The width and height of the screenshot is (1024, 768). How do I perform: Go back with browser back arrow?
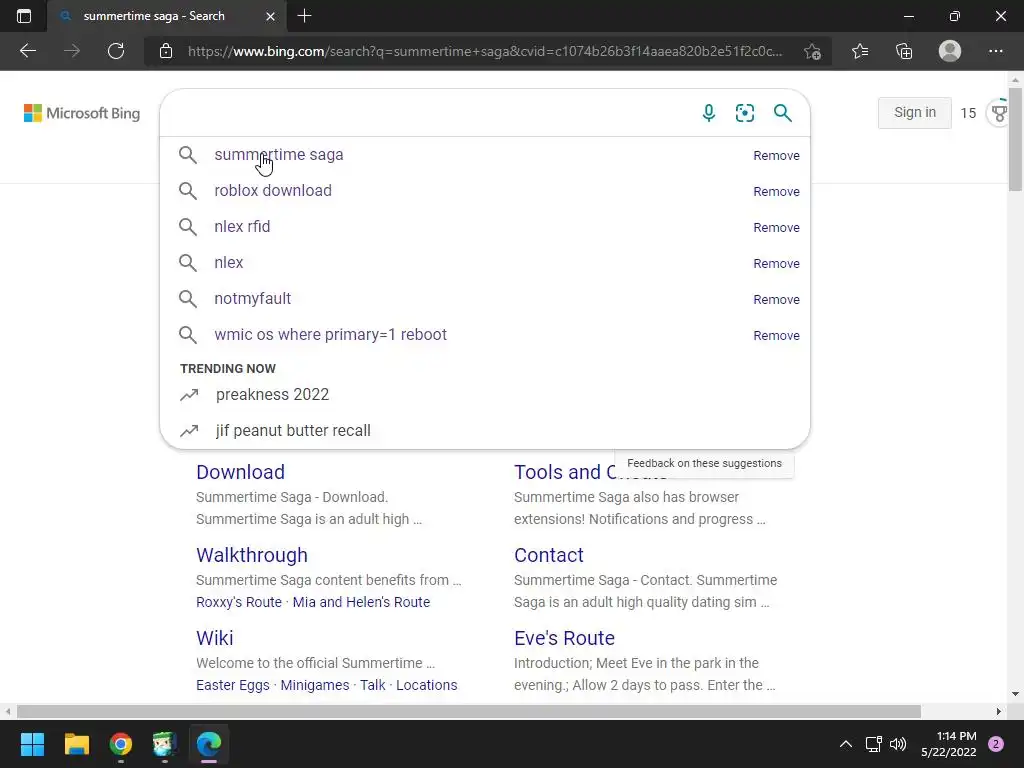pyautogui.click(x=27, y=51)
